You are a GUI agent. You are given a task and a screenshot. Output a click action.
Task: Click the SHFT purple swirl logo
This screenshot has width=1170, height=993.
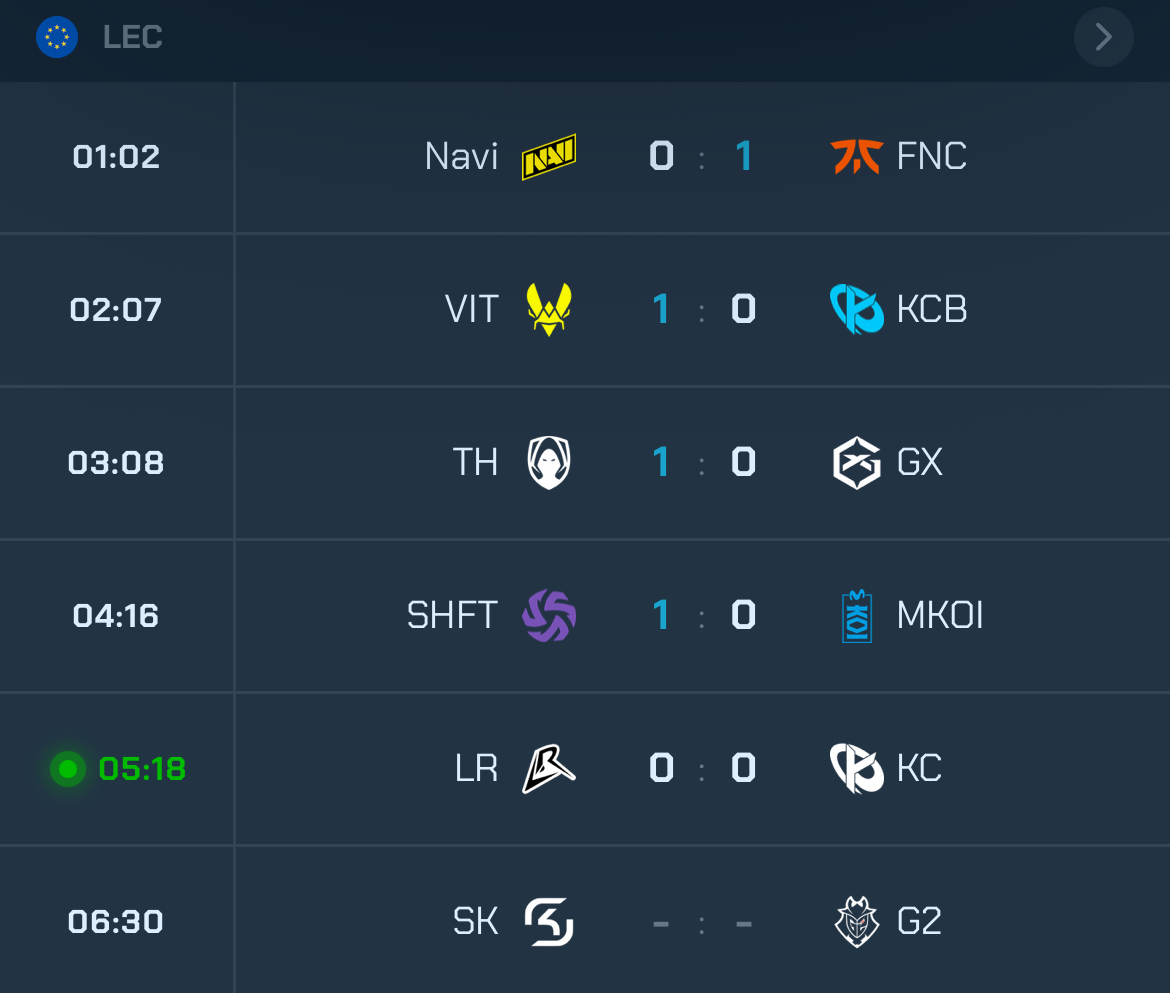pos(549,615)
